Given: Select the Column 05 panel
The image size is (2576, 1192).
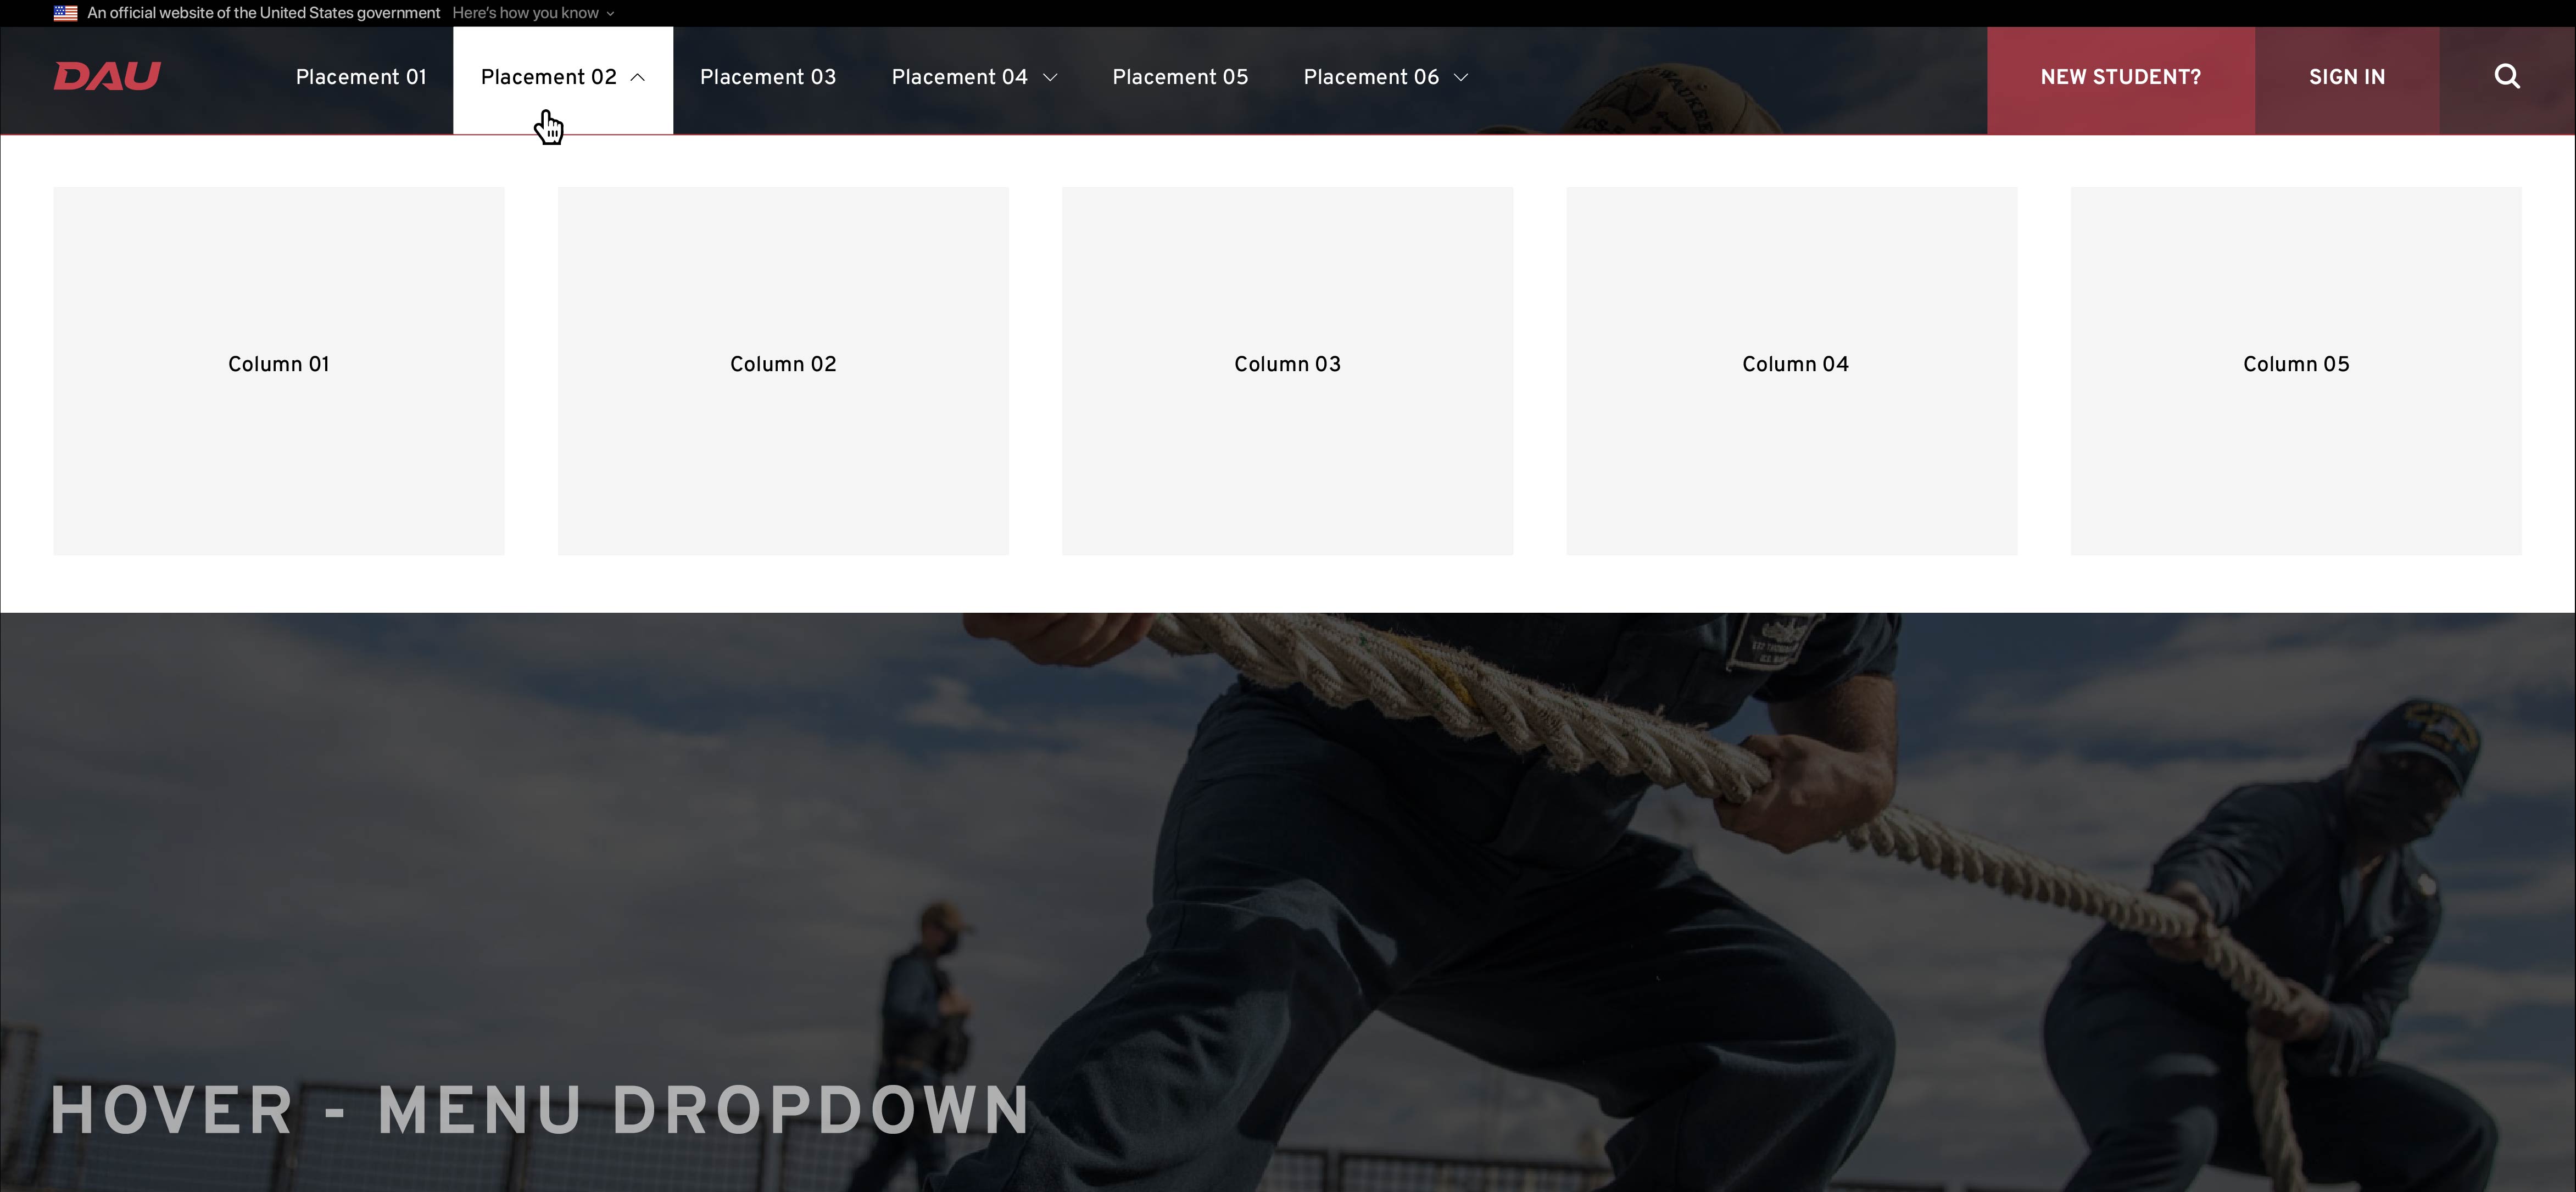Looking at the screenshot, I should coord(2296,371).
